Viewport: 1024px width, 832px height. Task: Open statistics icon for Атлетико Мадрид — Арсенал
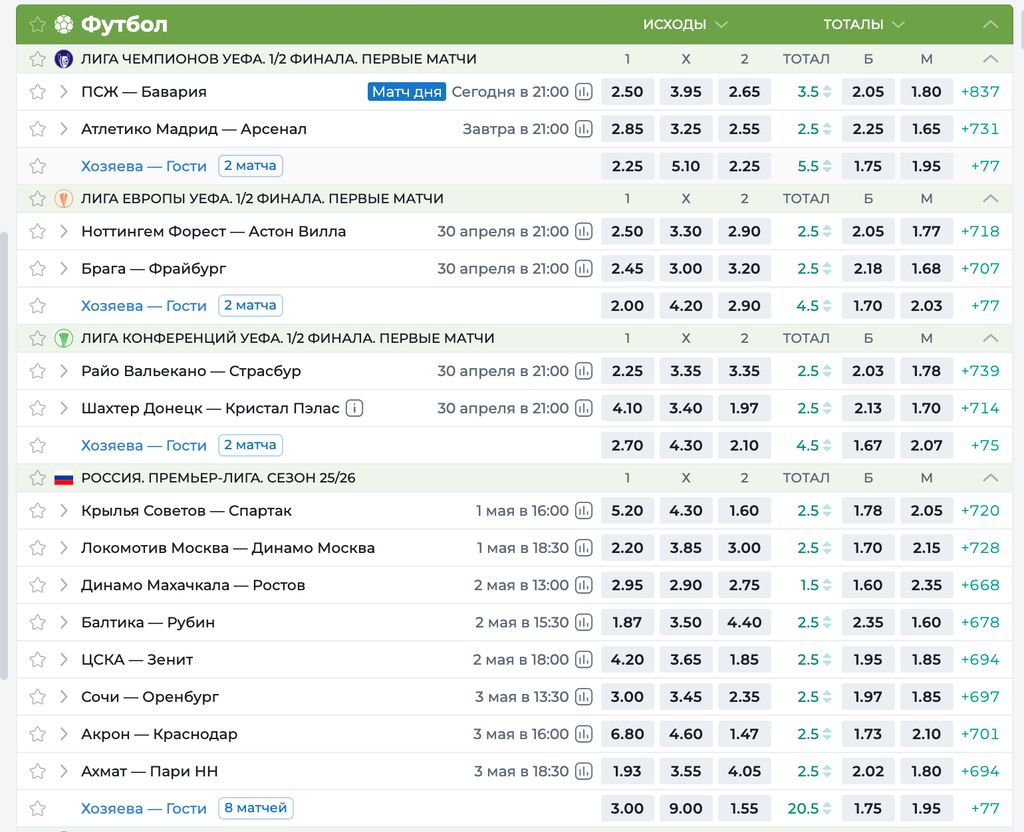click(584, 129)
